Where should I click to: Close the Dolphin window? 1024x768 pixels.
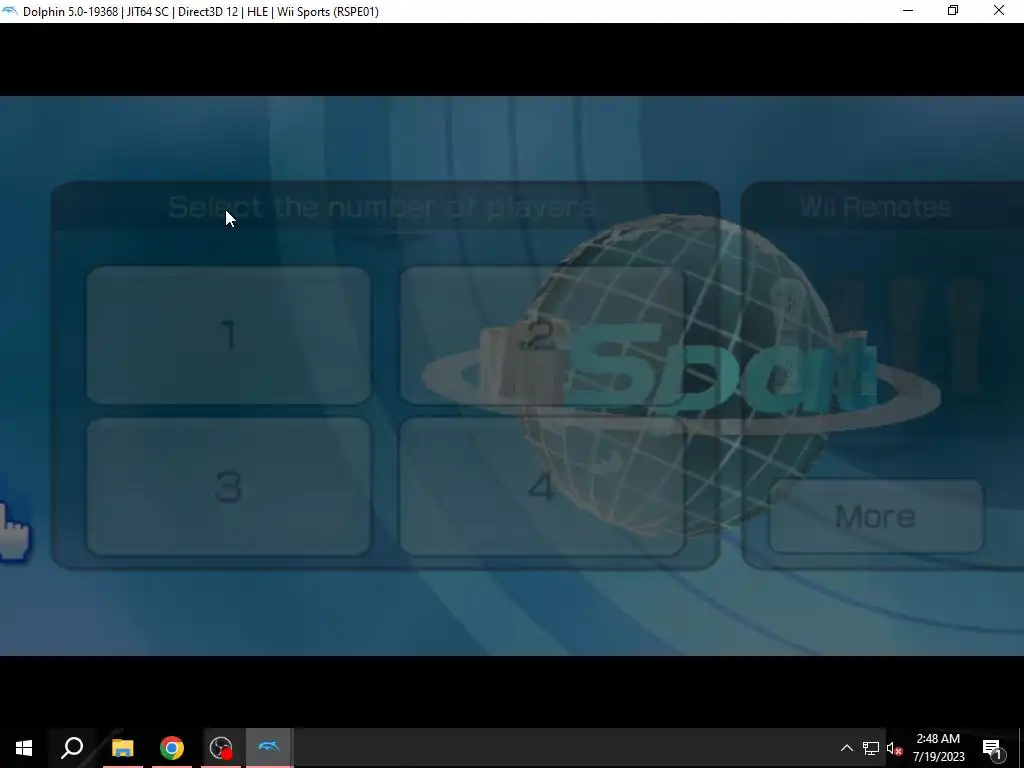point(999,11)
